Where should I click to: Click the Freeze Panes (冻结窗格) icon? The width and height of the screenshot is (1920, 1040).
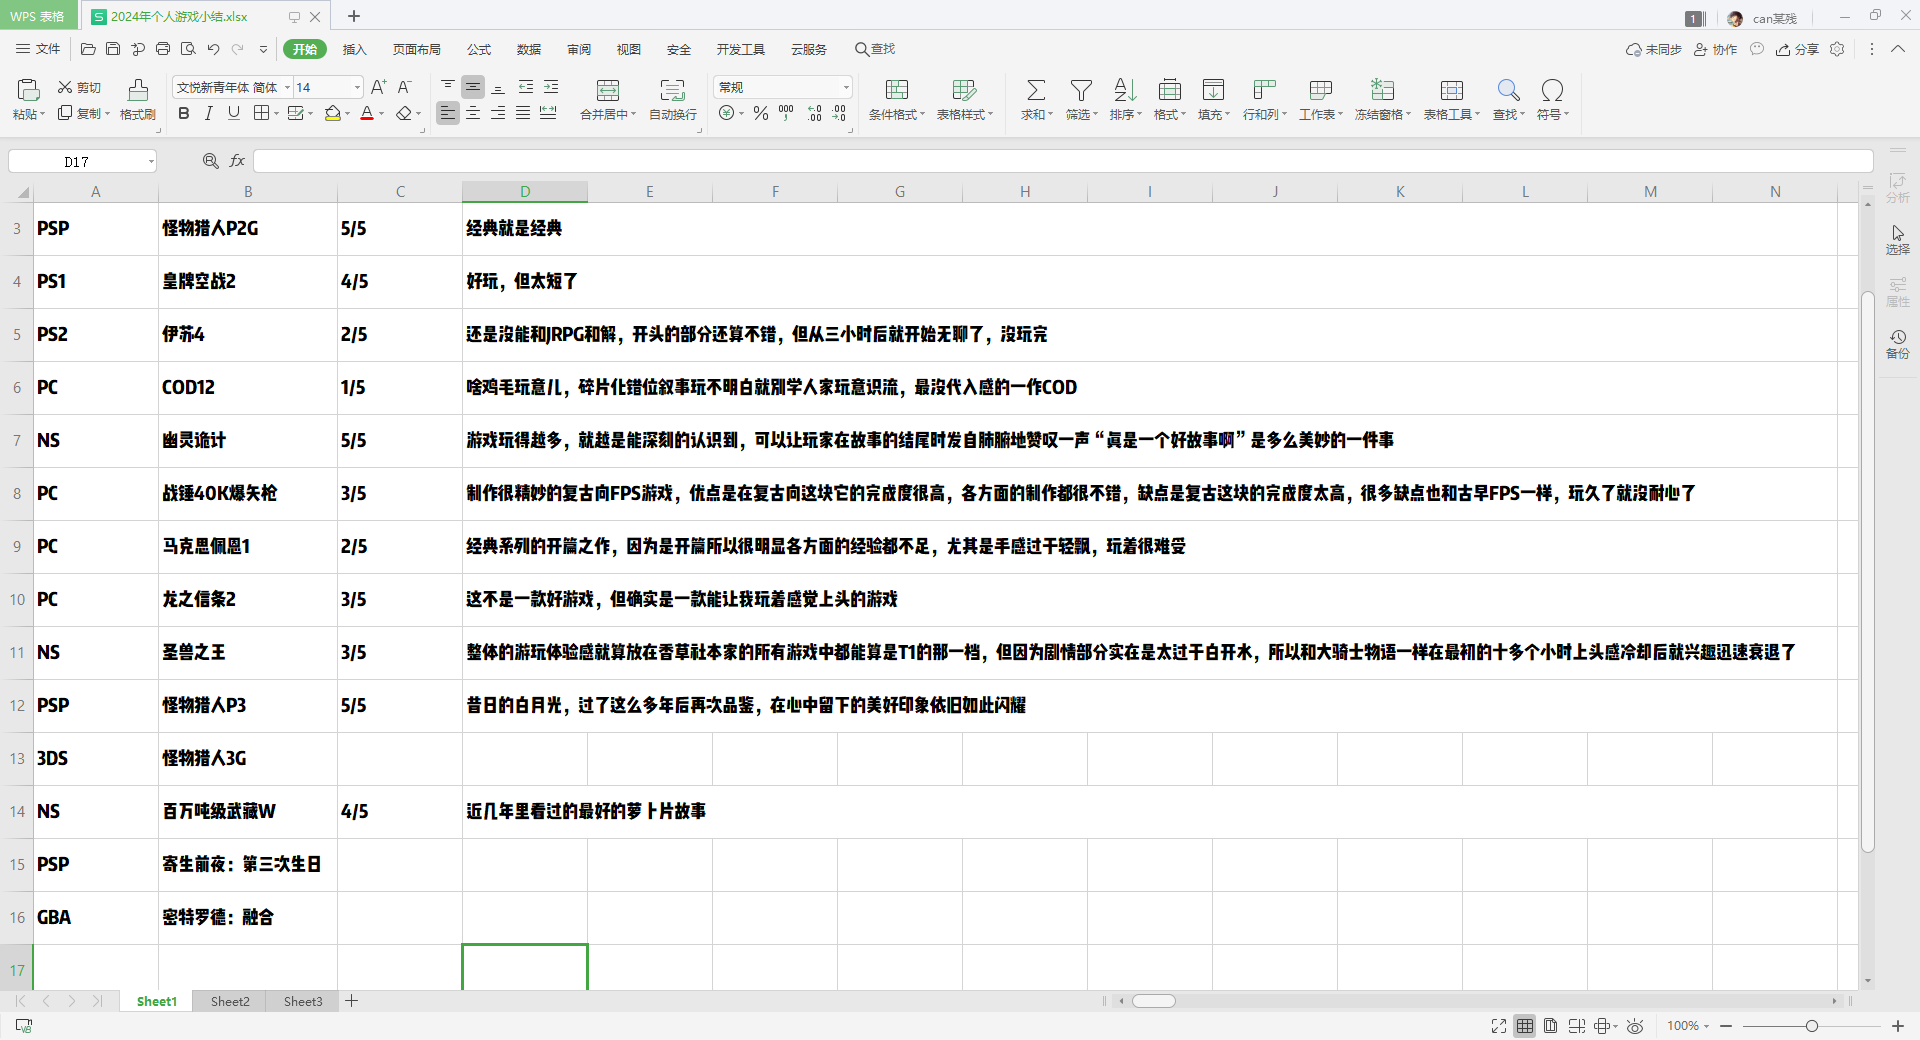coord(1382,91)
